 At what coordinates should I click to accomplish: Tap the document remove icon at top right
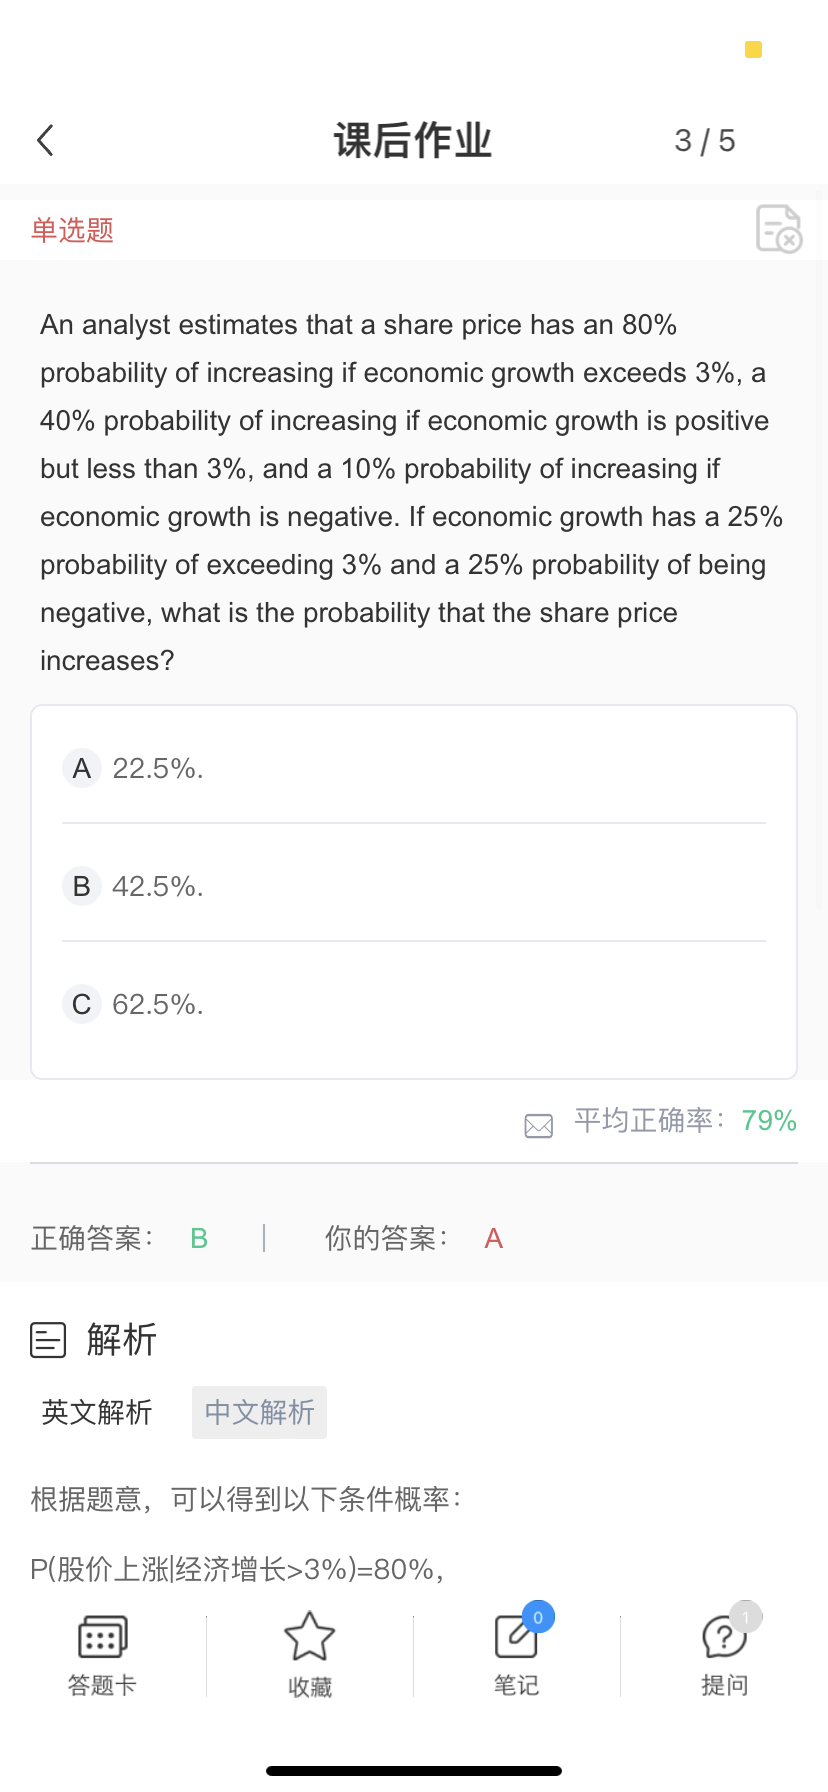click(779, 229)
